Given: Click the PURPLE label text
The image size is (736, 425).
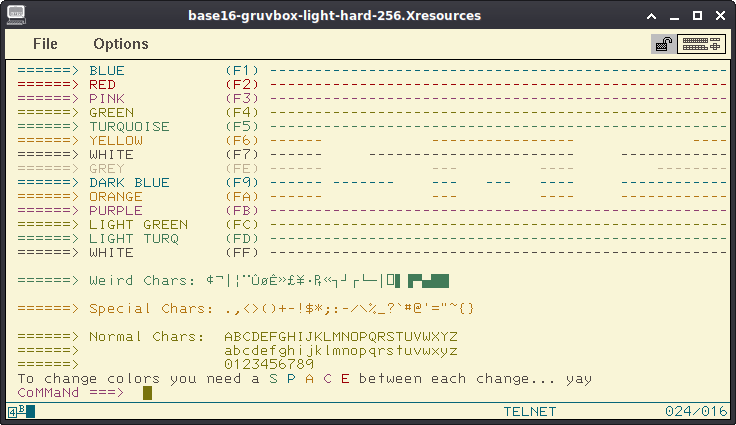Looking at the screenshot, I should point(116,211).
